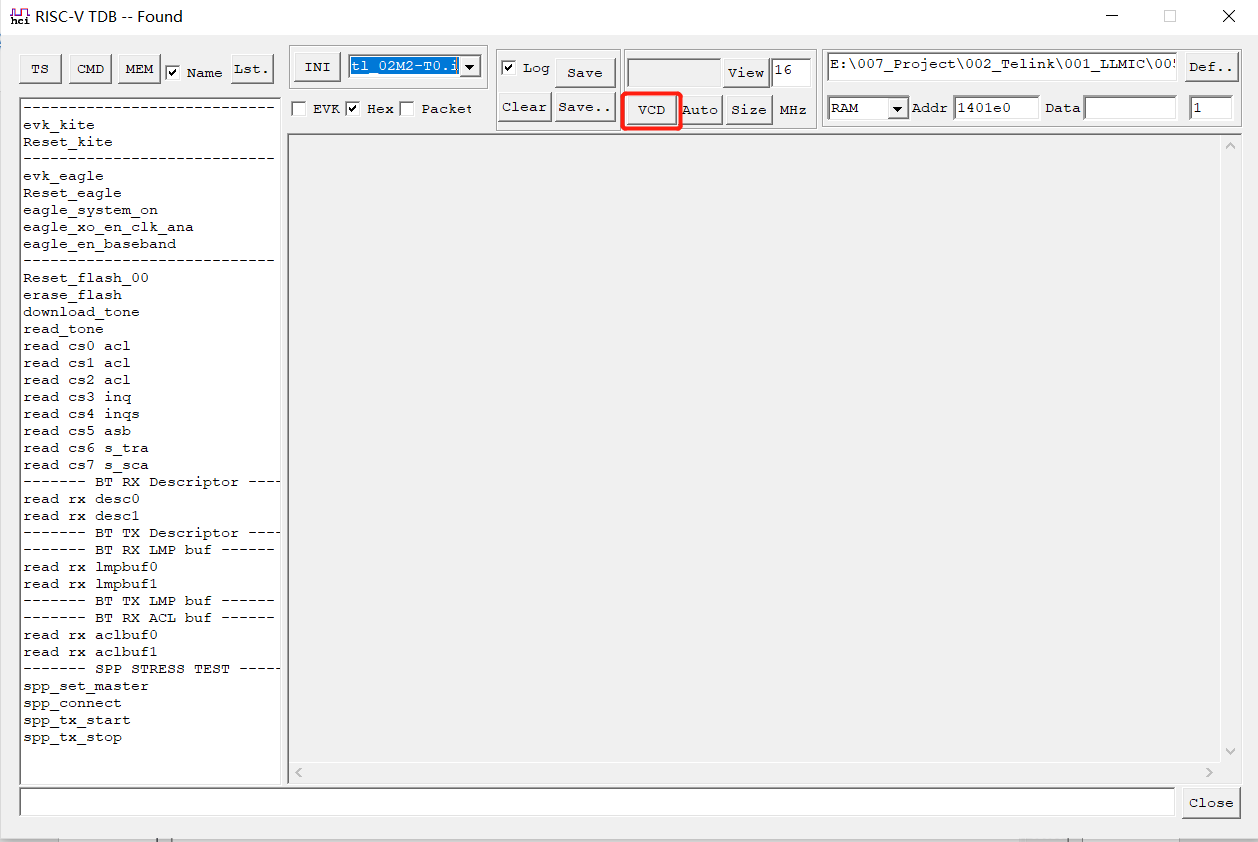Viewport: 1258px width, 842px height.
Task: Expand the INI file dropdown
Action: click(469, 67)
